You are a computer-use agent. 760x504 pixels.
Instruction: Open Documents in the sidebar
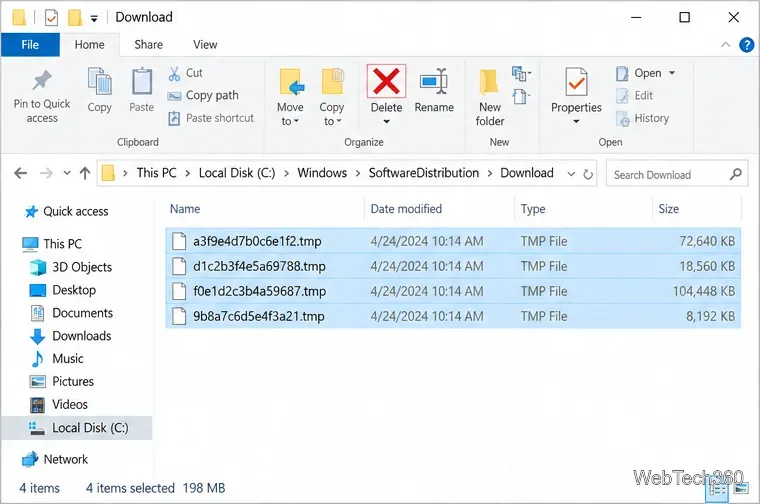click(71, 313)
